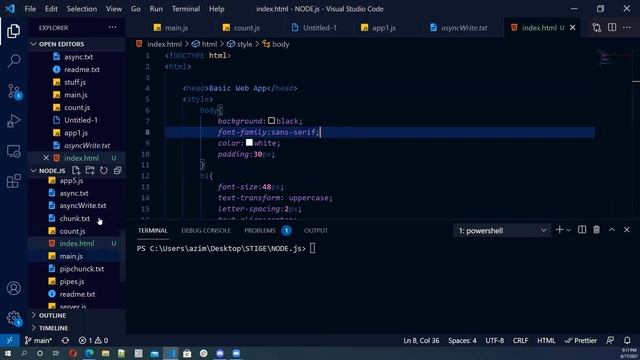Change the HTML language mode
640x360 pixels.
(546, 340)
